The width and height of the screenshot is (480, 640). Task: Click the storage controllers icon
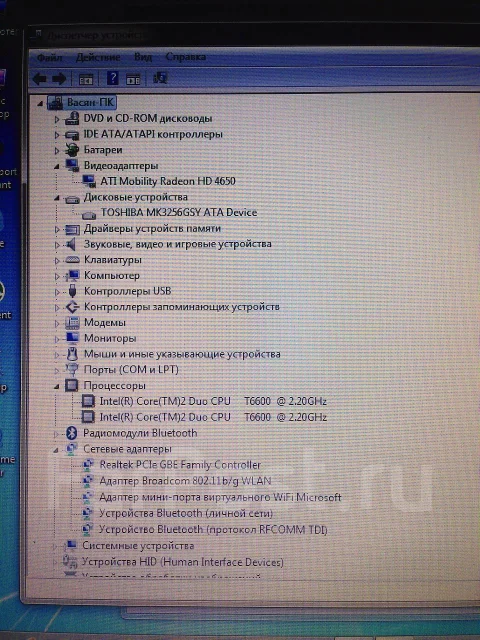point(72,307)
